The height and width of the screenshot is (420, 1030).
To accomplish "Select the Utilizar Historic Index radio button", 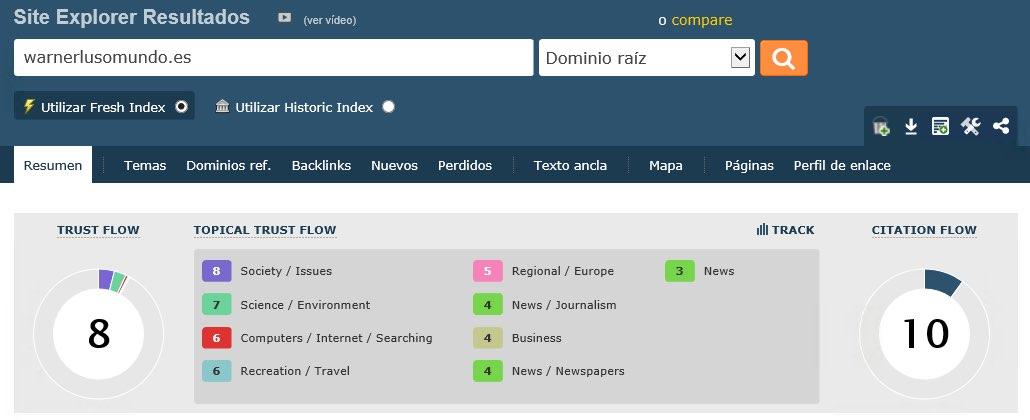I will [x=389, y=107].
